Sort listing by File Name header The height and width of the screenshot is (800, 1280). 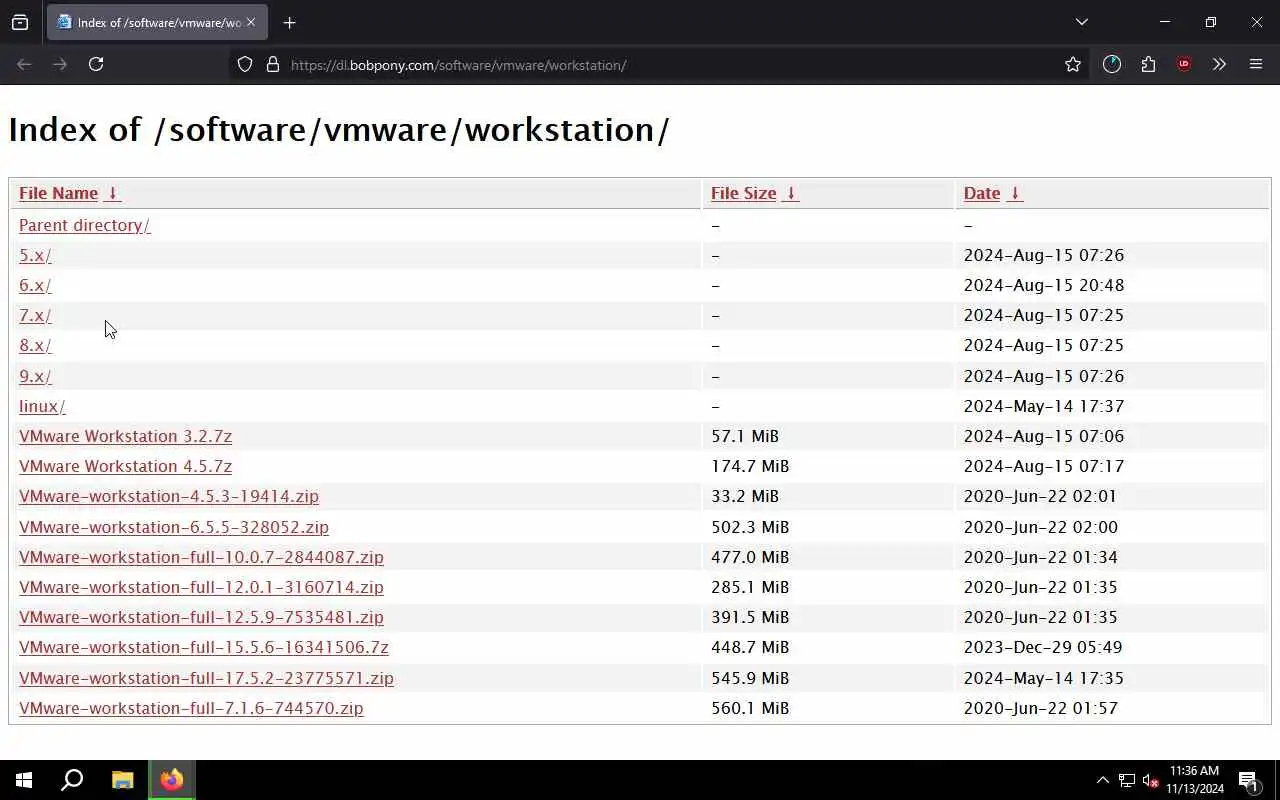pos(58,193)
